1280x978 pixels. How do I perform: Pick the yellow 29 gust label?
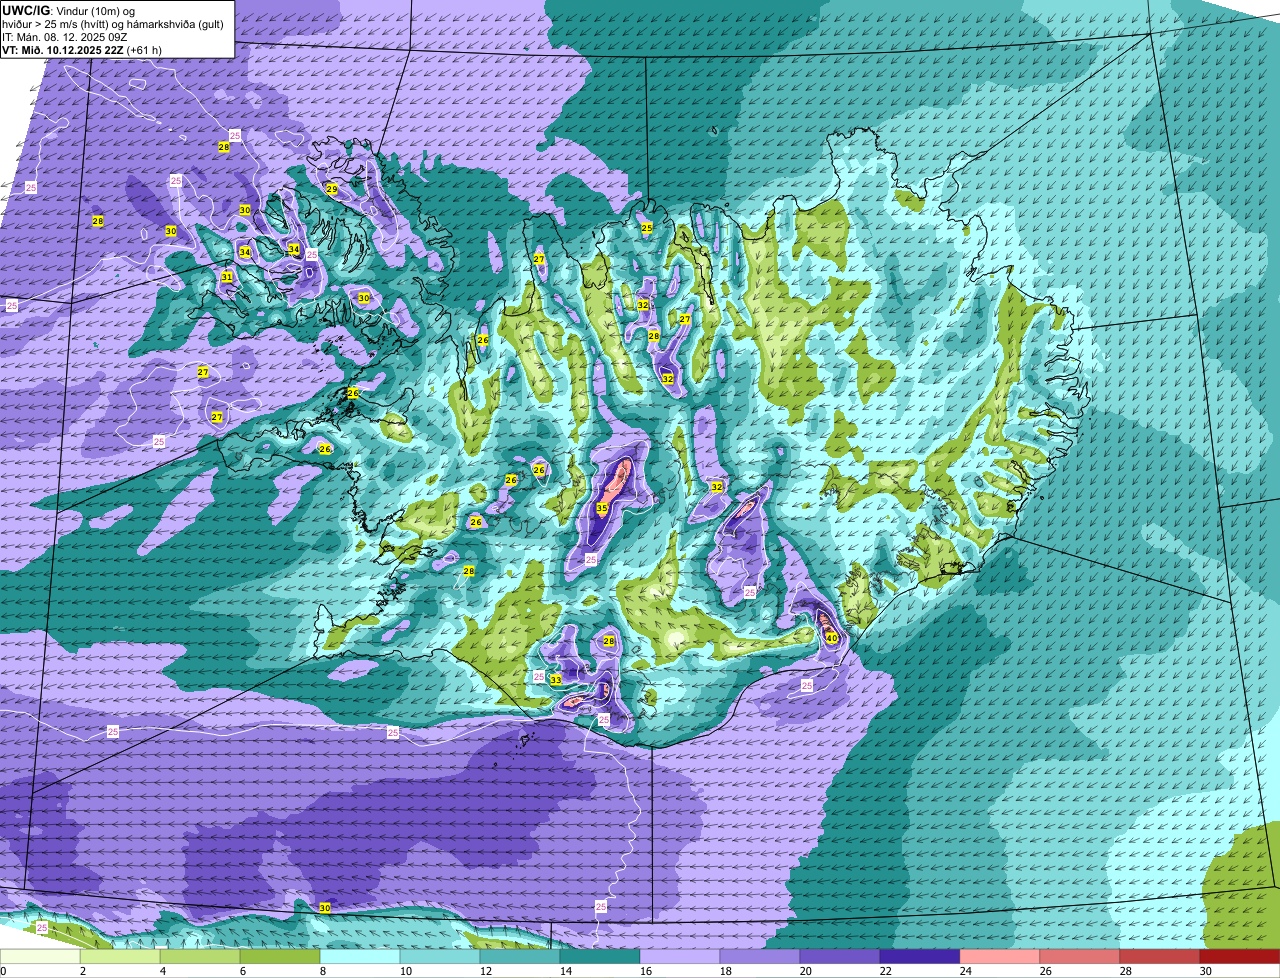click(332, 189)
